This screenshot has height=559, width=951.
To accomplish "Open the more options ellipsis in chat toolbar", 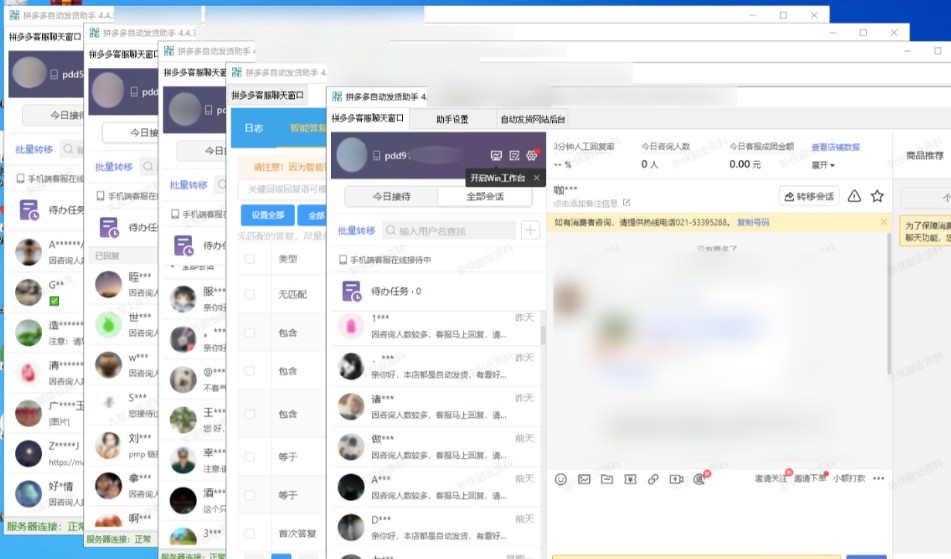I will [879, 479].
